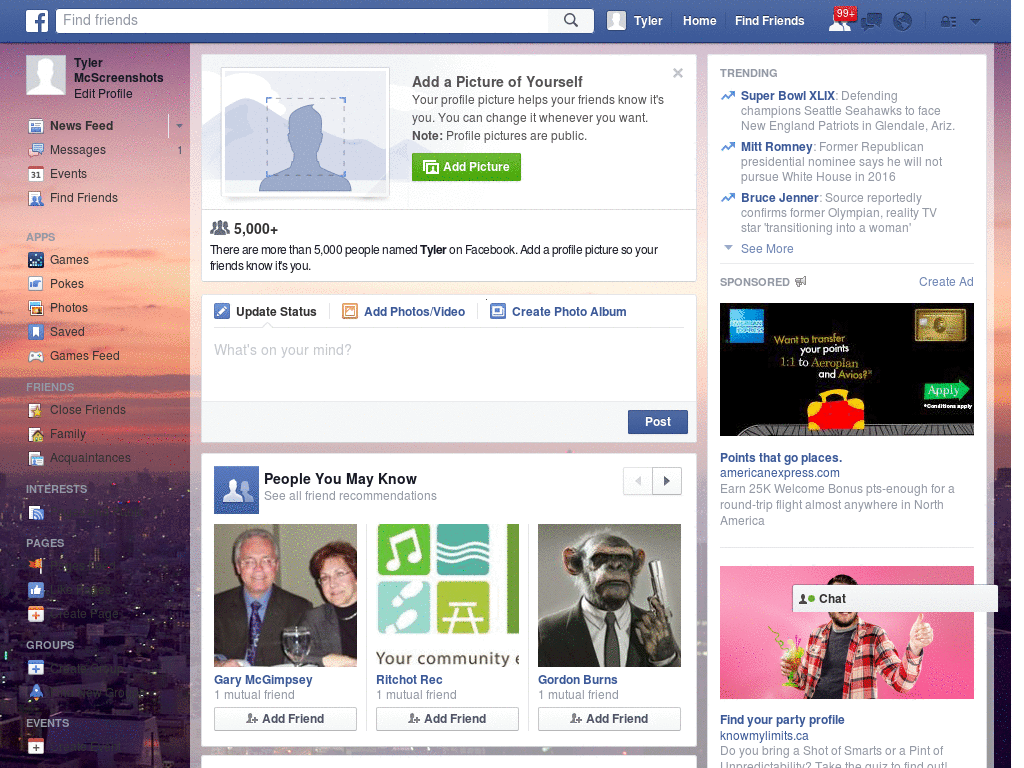Select the Create Photo Album tab

558,312
